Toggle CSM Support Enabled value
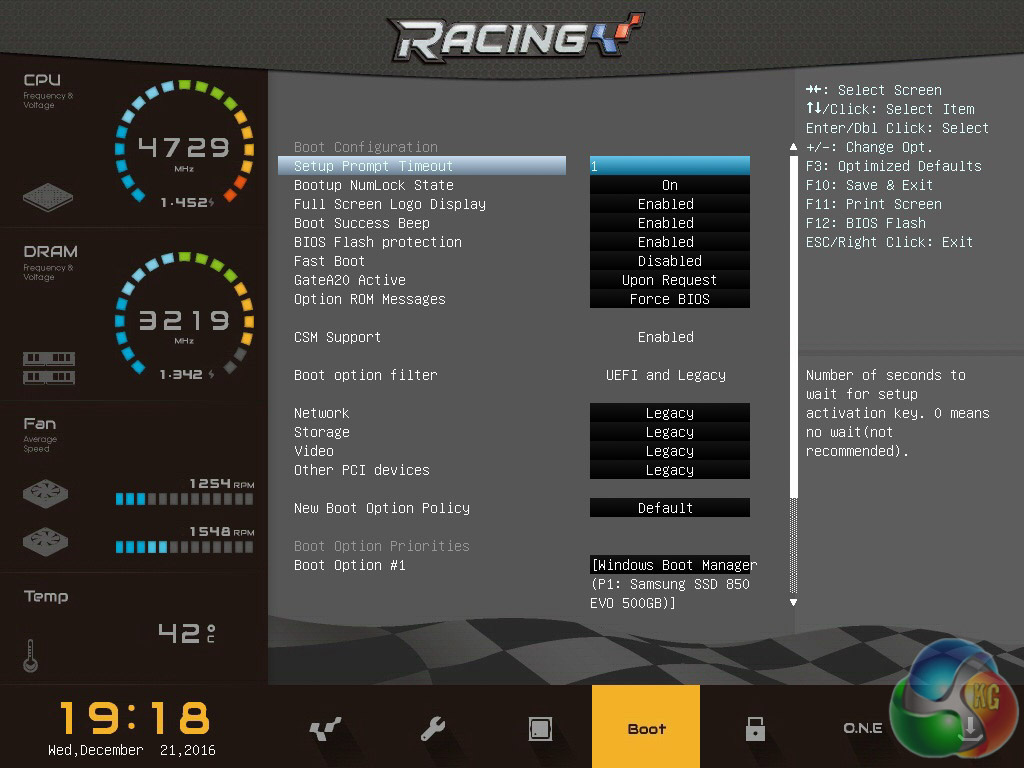1024x768 pixels. pos(665,337)
